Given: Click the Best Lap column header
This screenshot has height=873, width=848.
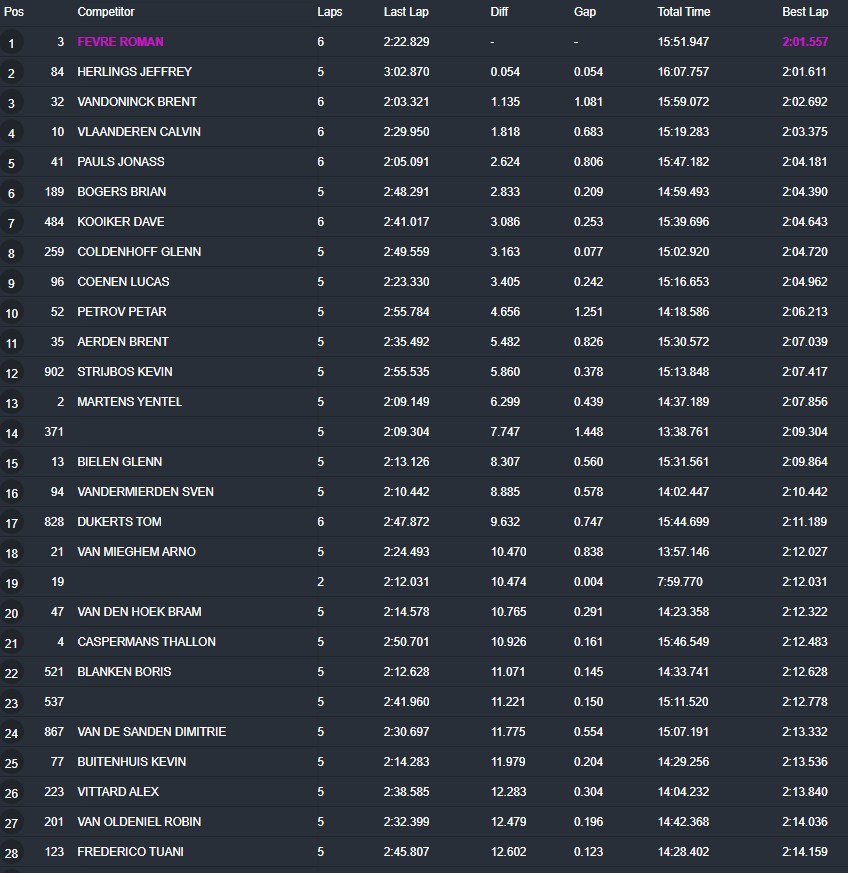Looking at the screenshot, I should 805,12.
